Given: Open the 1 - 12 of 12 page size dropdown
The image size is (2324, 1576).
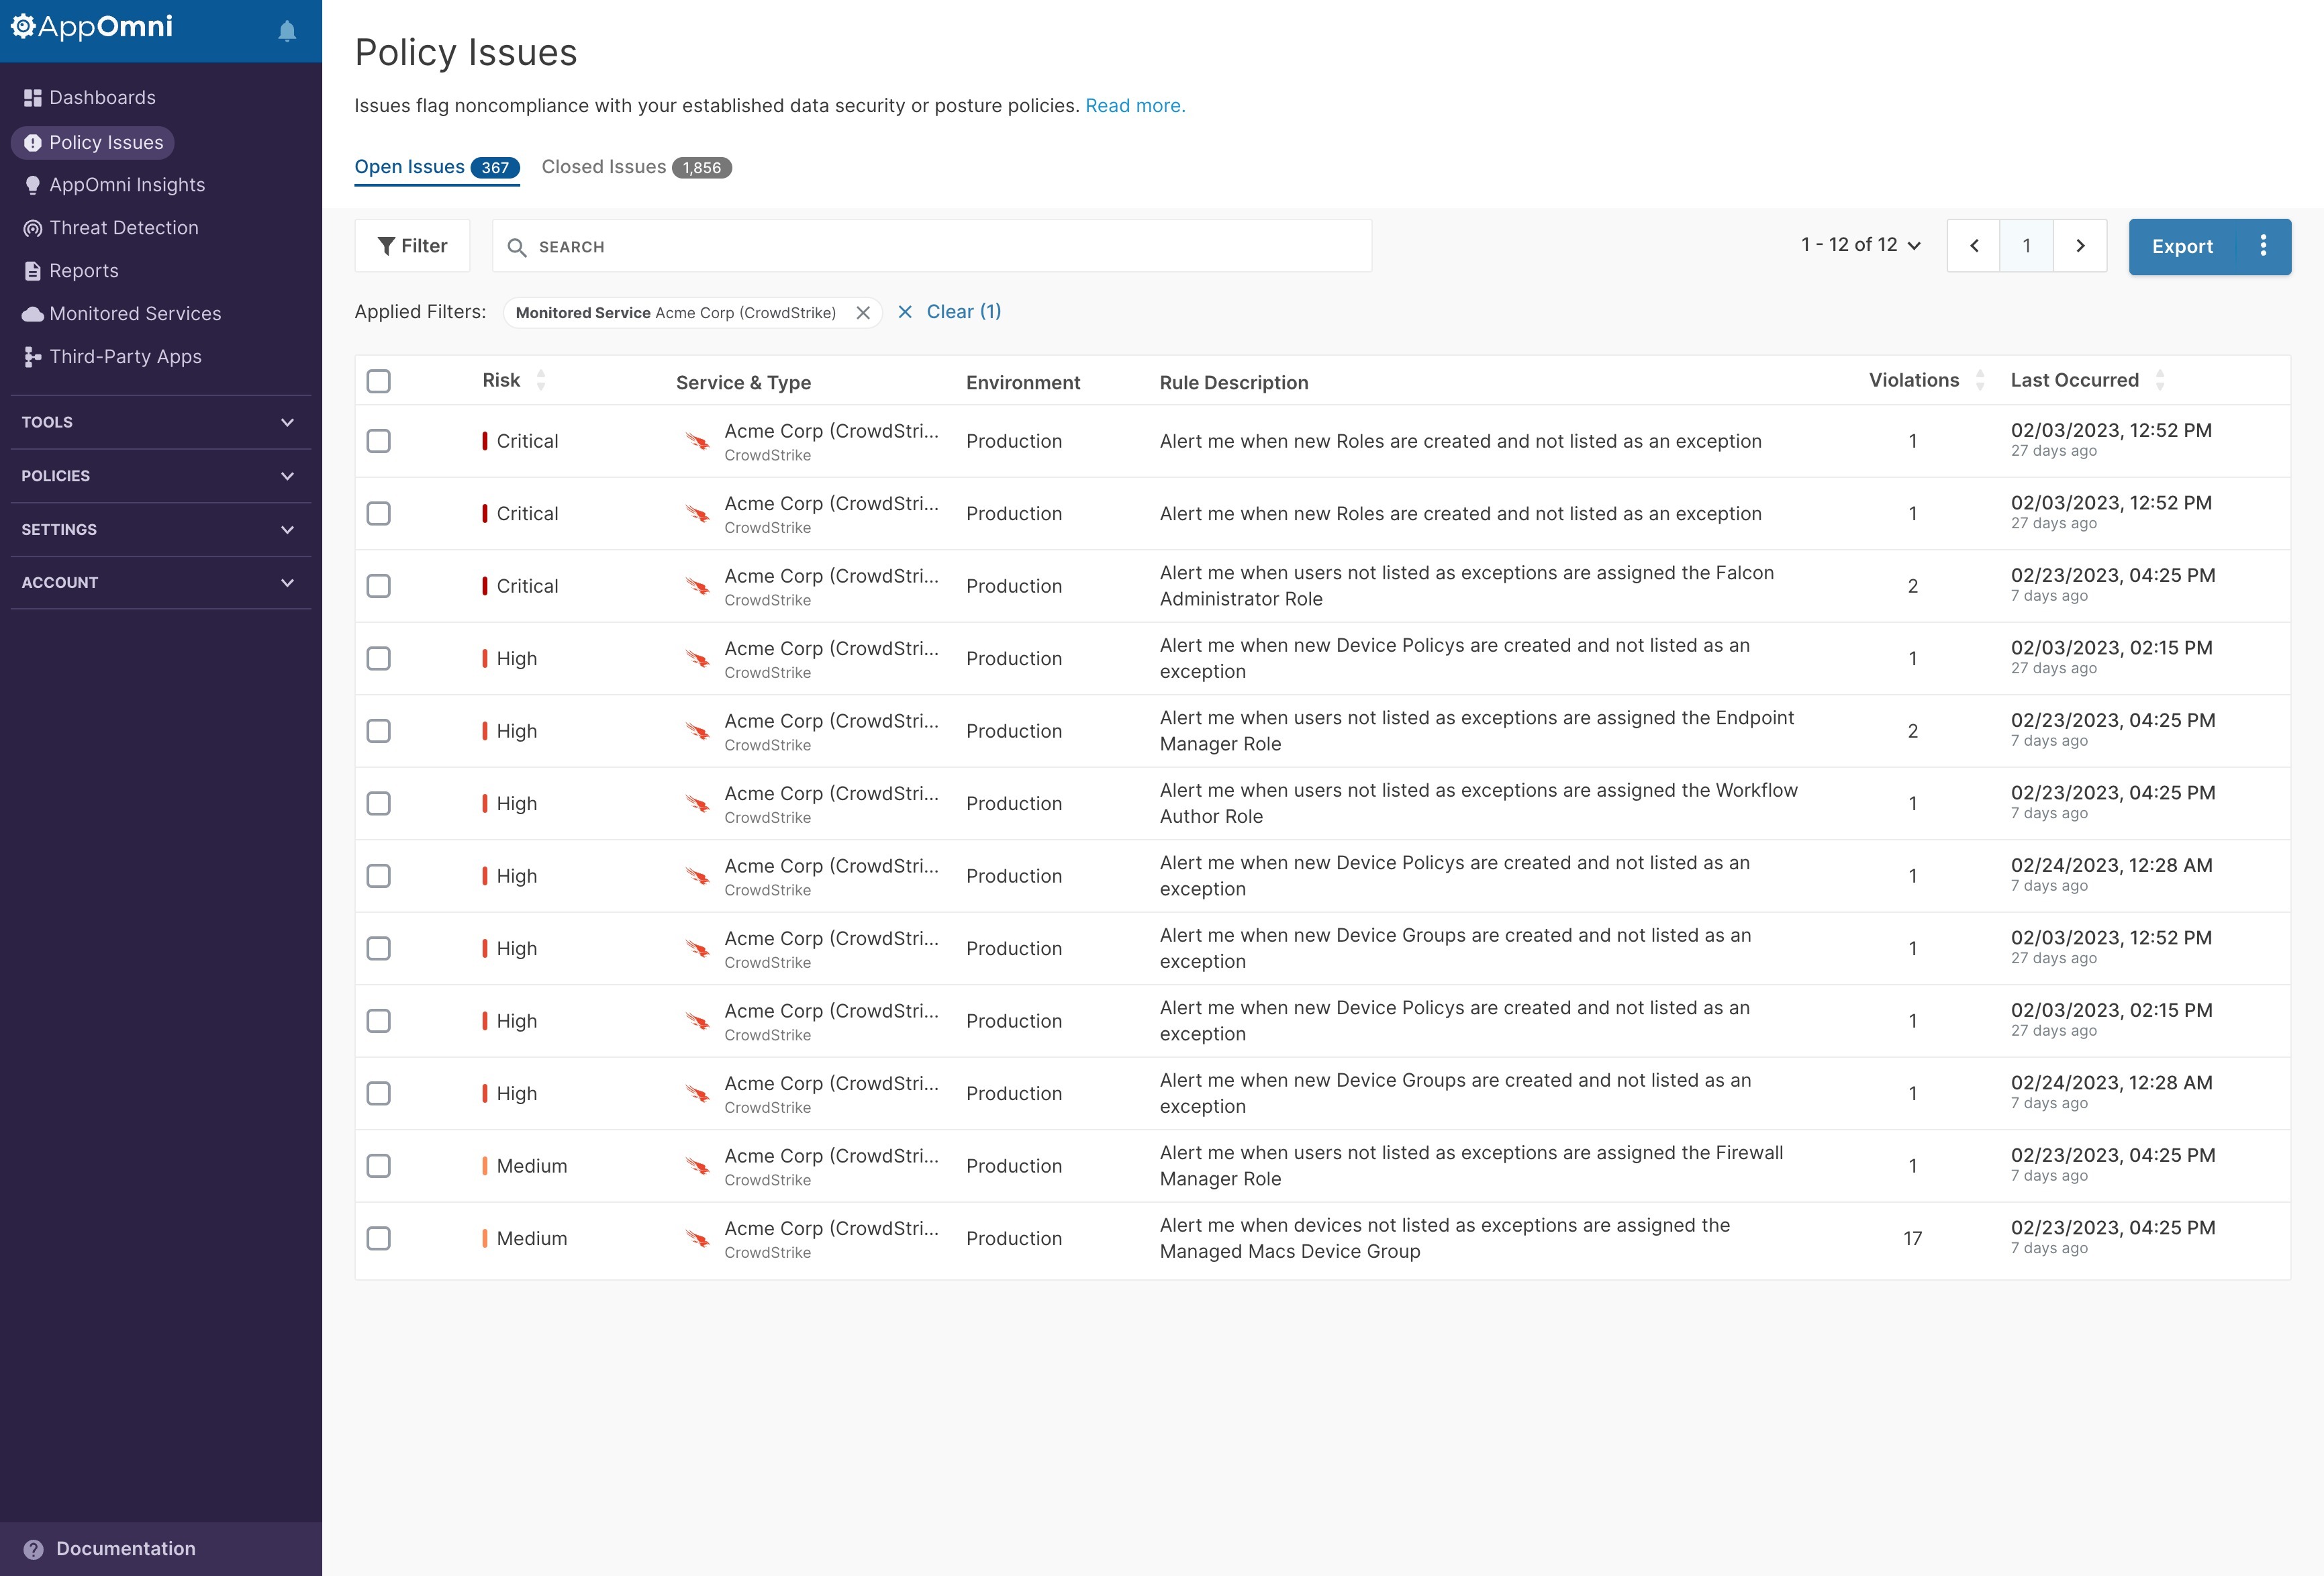Looking at the screenshot, I should click(1860, 245).
